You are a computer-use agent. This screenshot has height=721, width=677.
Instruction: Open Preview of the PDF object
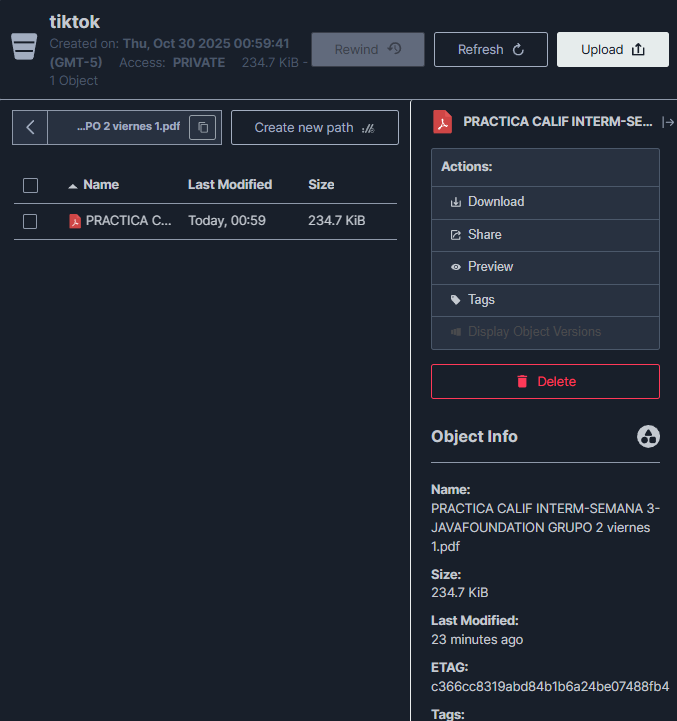[490, 267]
